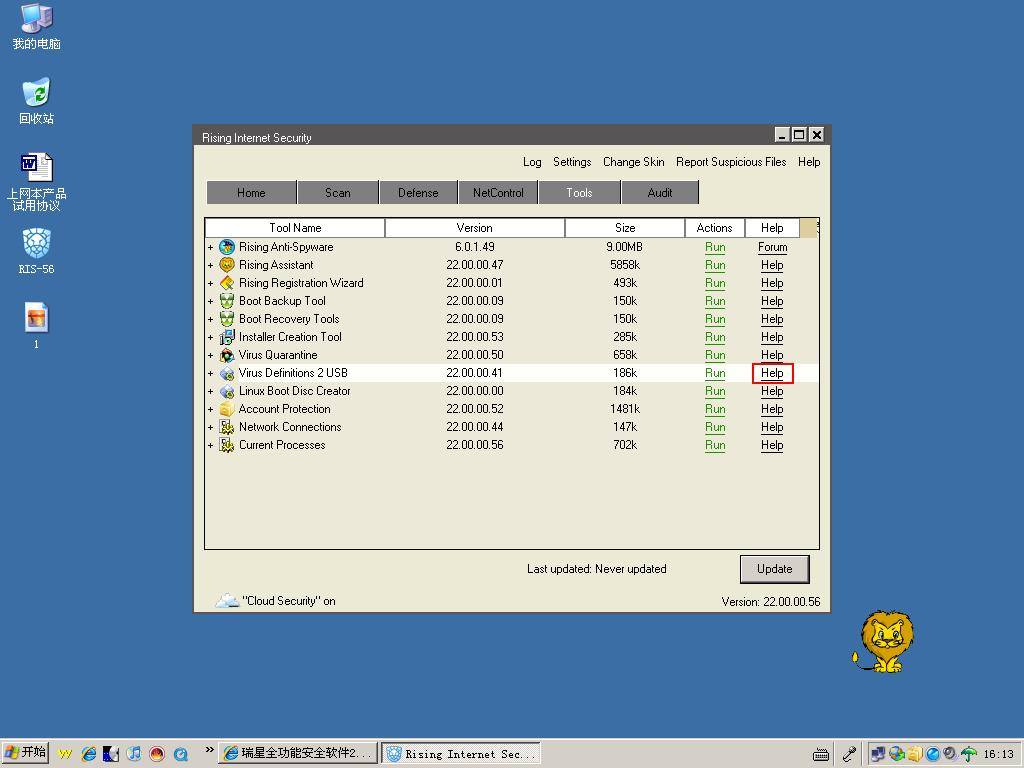Open Help for Account Protection
The height and width of the screenshot is (768, 1024).
pos(772,409)
